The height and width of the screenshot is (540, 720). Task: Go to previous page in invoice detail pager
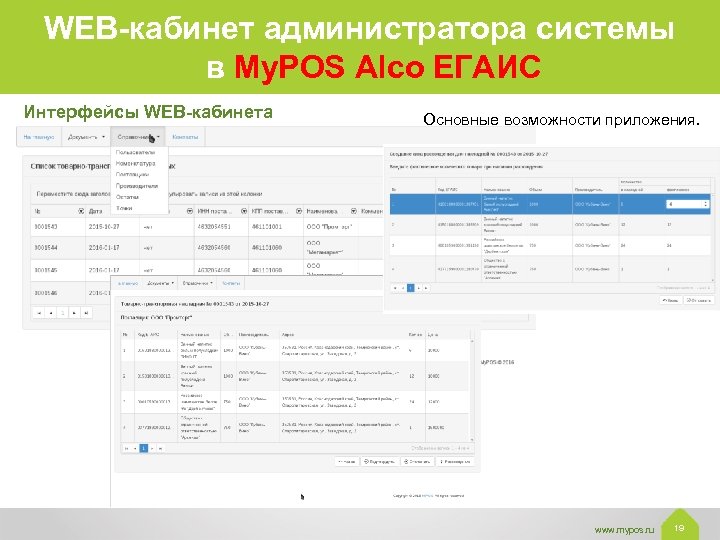pos(135,448)
